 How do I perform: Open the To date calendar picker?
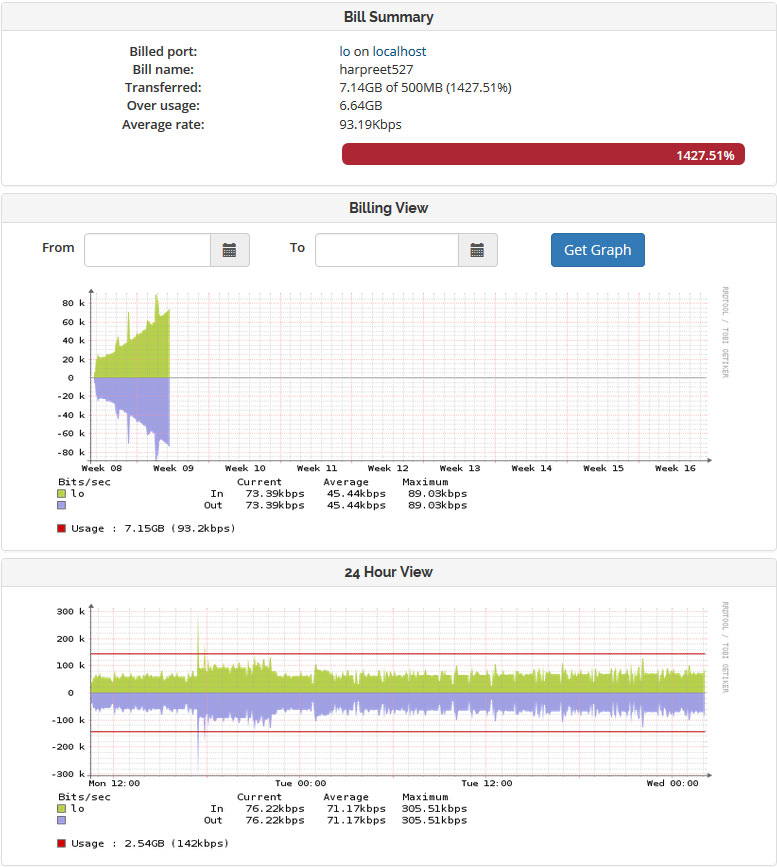click(x=477, y=250)
